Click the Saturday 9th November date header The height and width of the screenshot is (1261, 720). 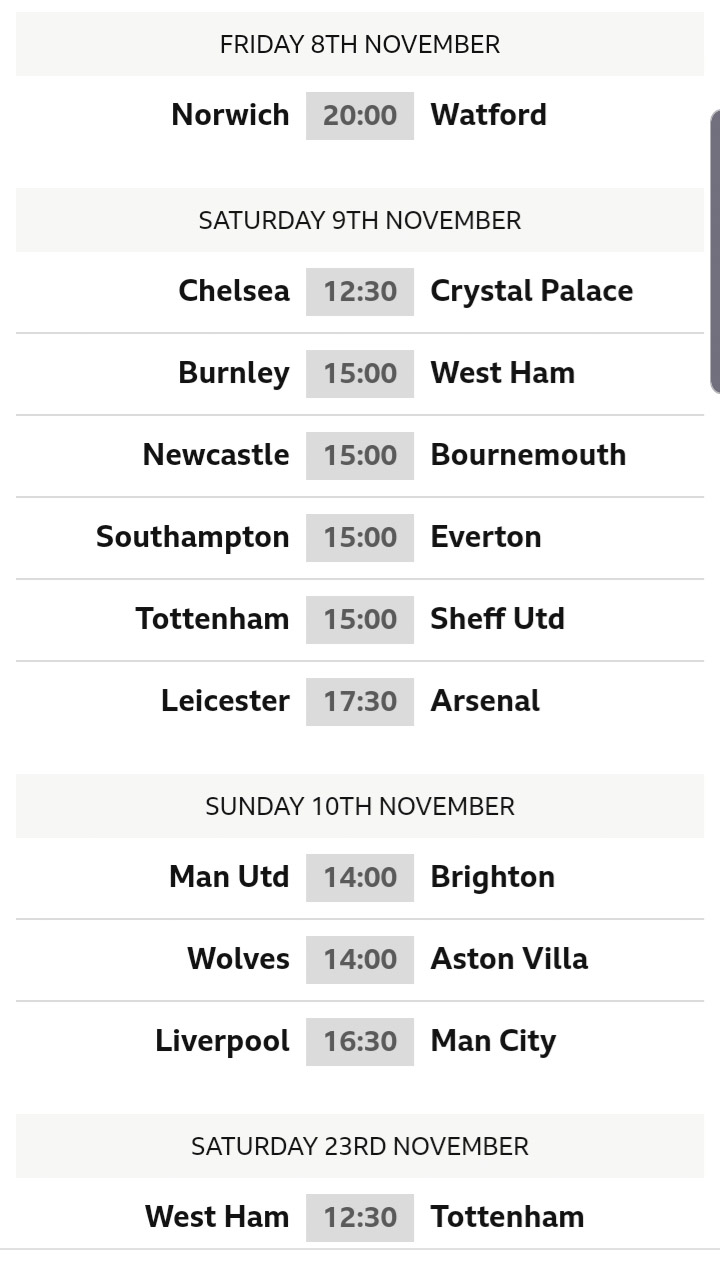pyautogui.click(x=360, y=220)
